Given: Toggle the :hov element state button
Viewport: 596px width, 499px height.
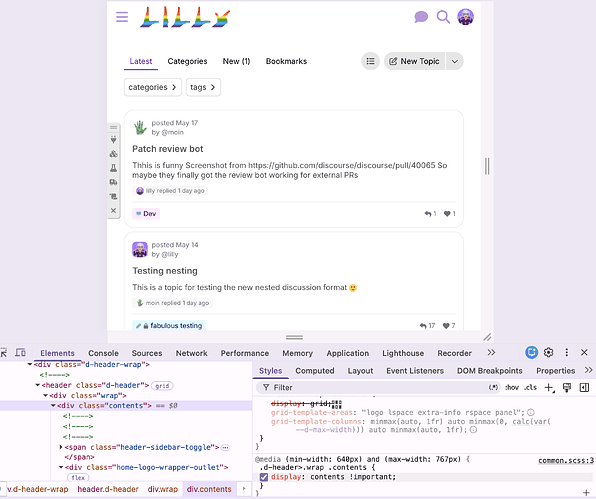Looking at the screenshot, I should point(512,388).
